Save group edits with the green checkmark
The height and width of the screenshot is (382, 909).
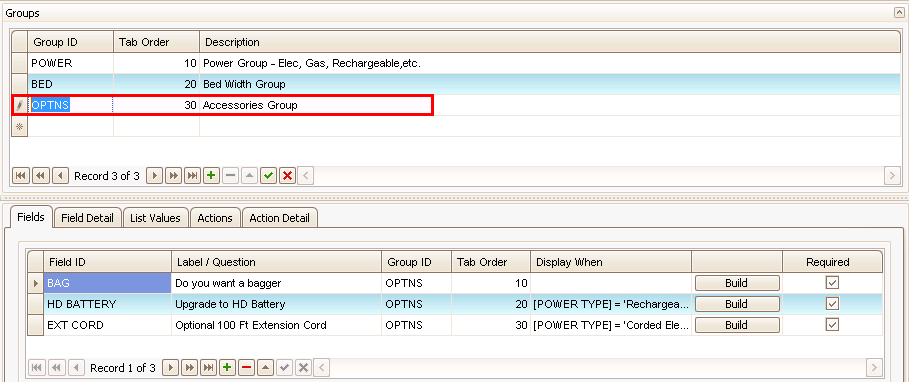pos(268,176)
